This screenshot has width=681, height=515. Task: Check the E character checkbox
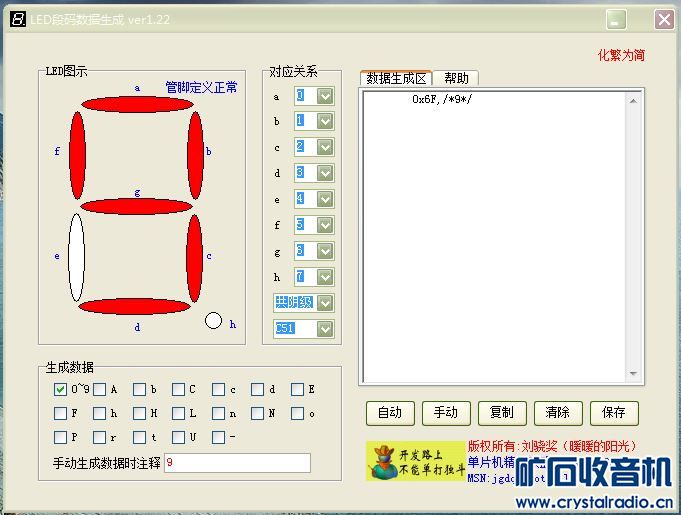point(298,389)
